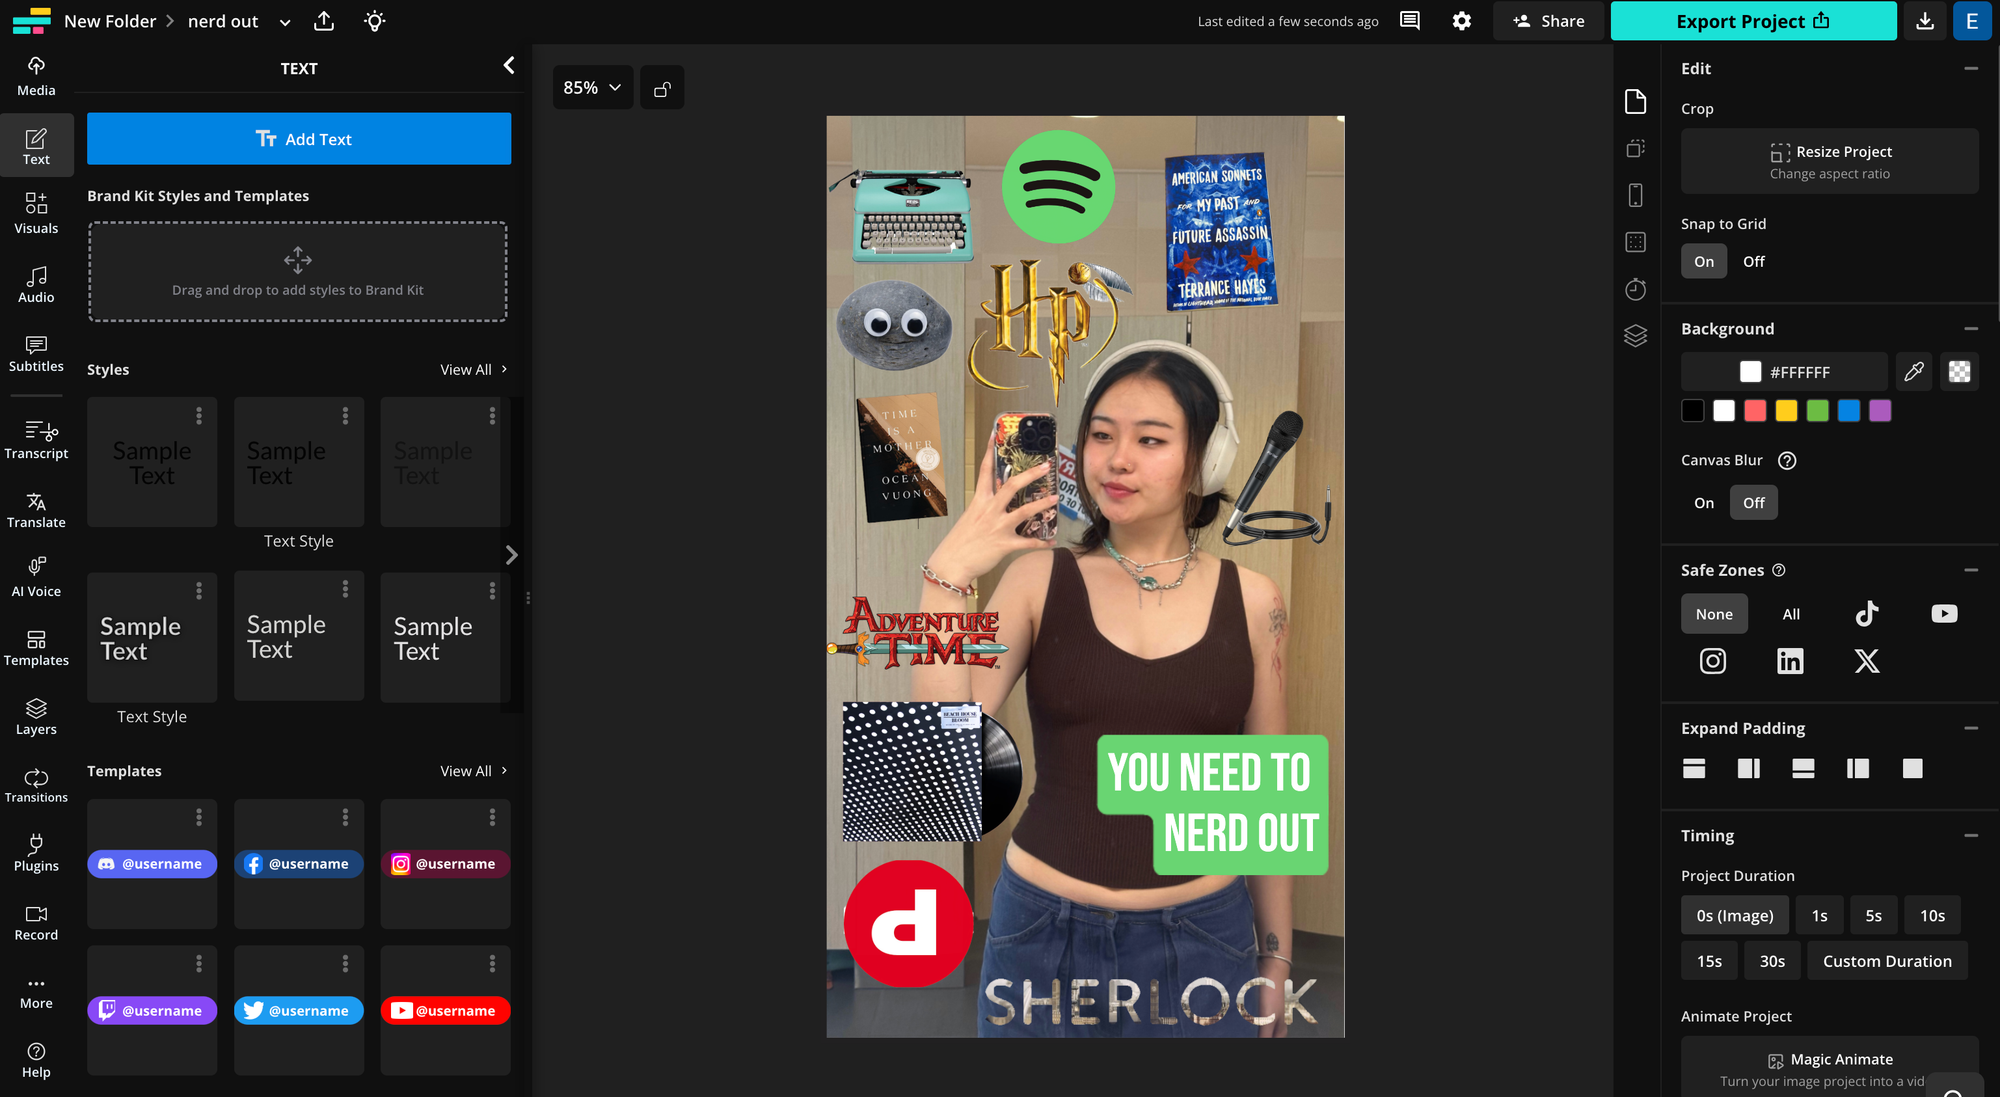Select the Transcript tool
Image resolution: width=2000 pixels, height=1097 pixels.
[36, 440]
